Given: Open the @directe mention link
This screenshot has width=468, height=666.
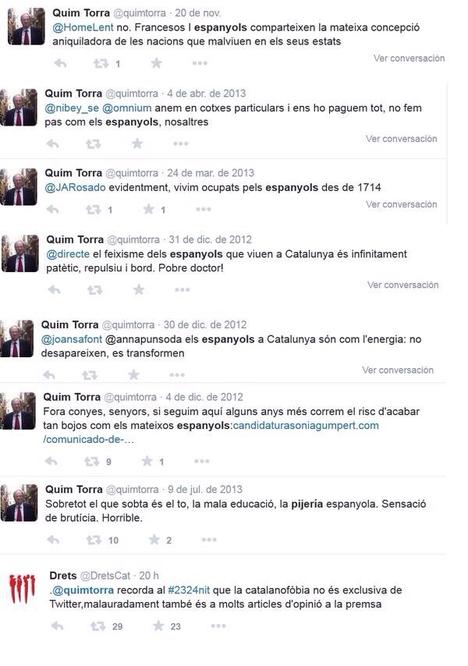Looking at the screenshot, I should [x=68, y=254].
